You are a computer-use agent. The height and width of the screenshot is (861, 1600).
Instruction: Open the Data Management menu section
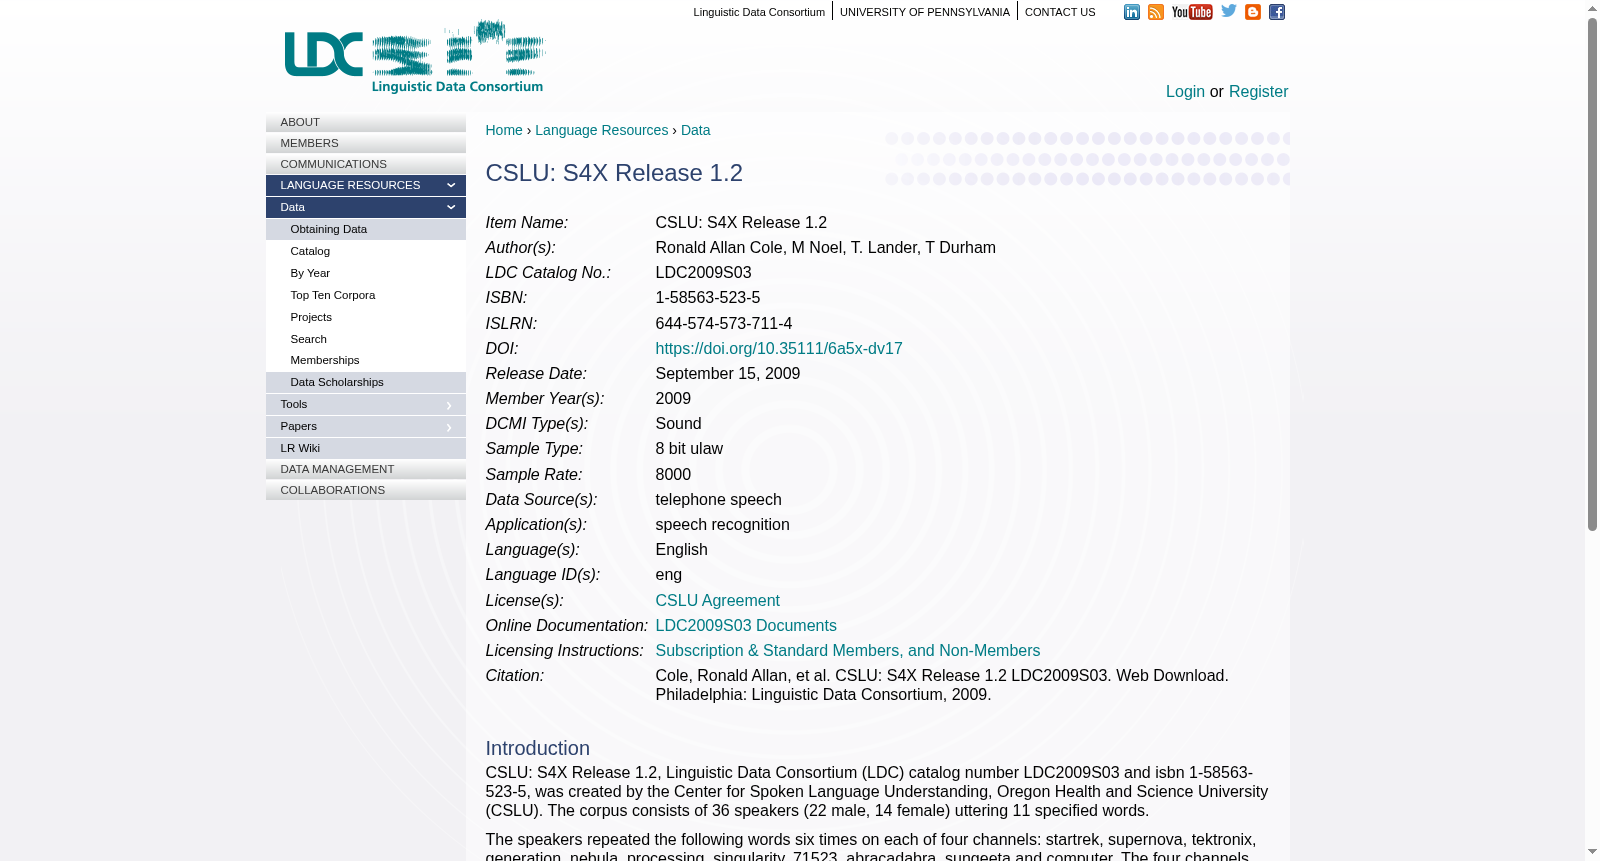[366, 469]
